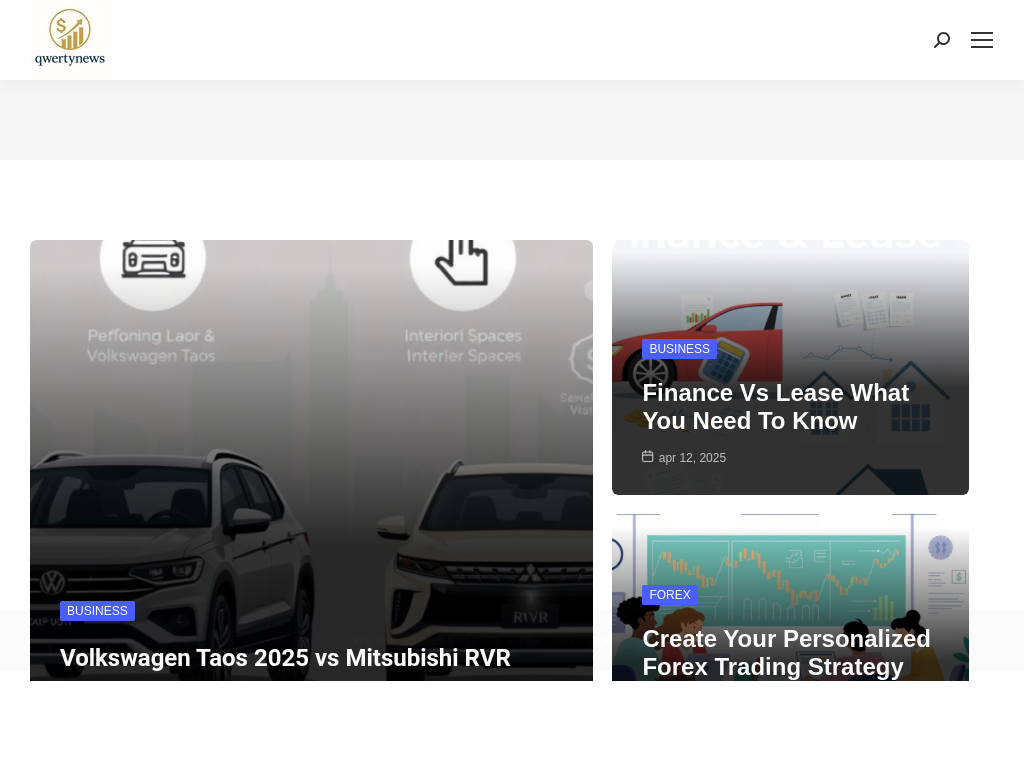
Task: Click calendar icon beside apr 12, 2025
Action: click(647, 456)
